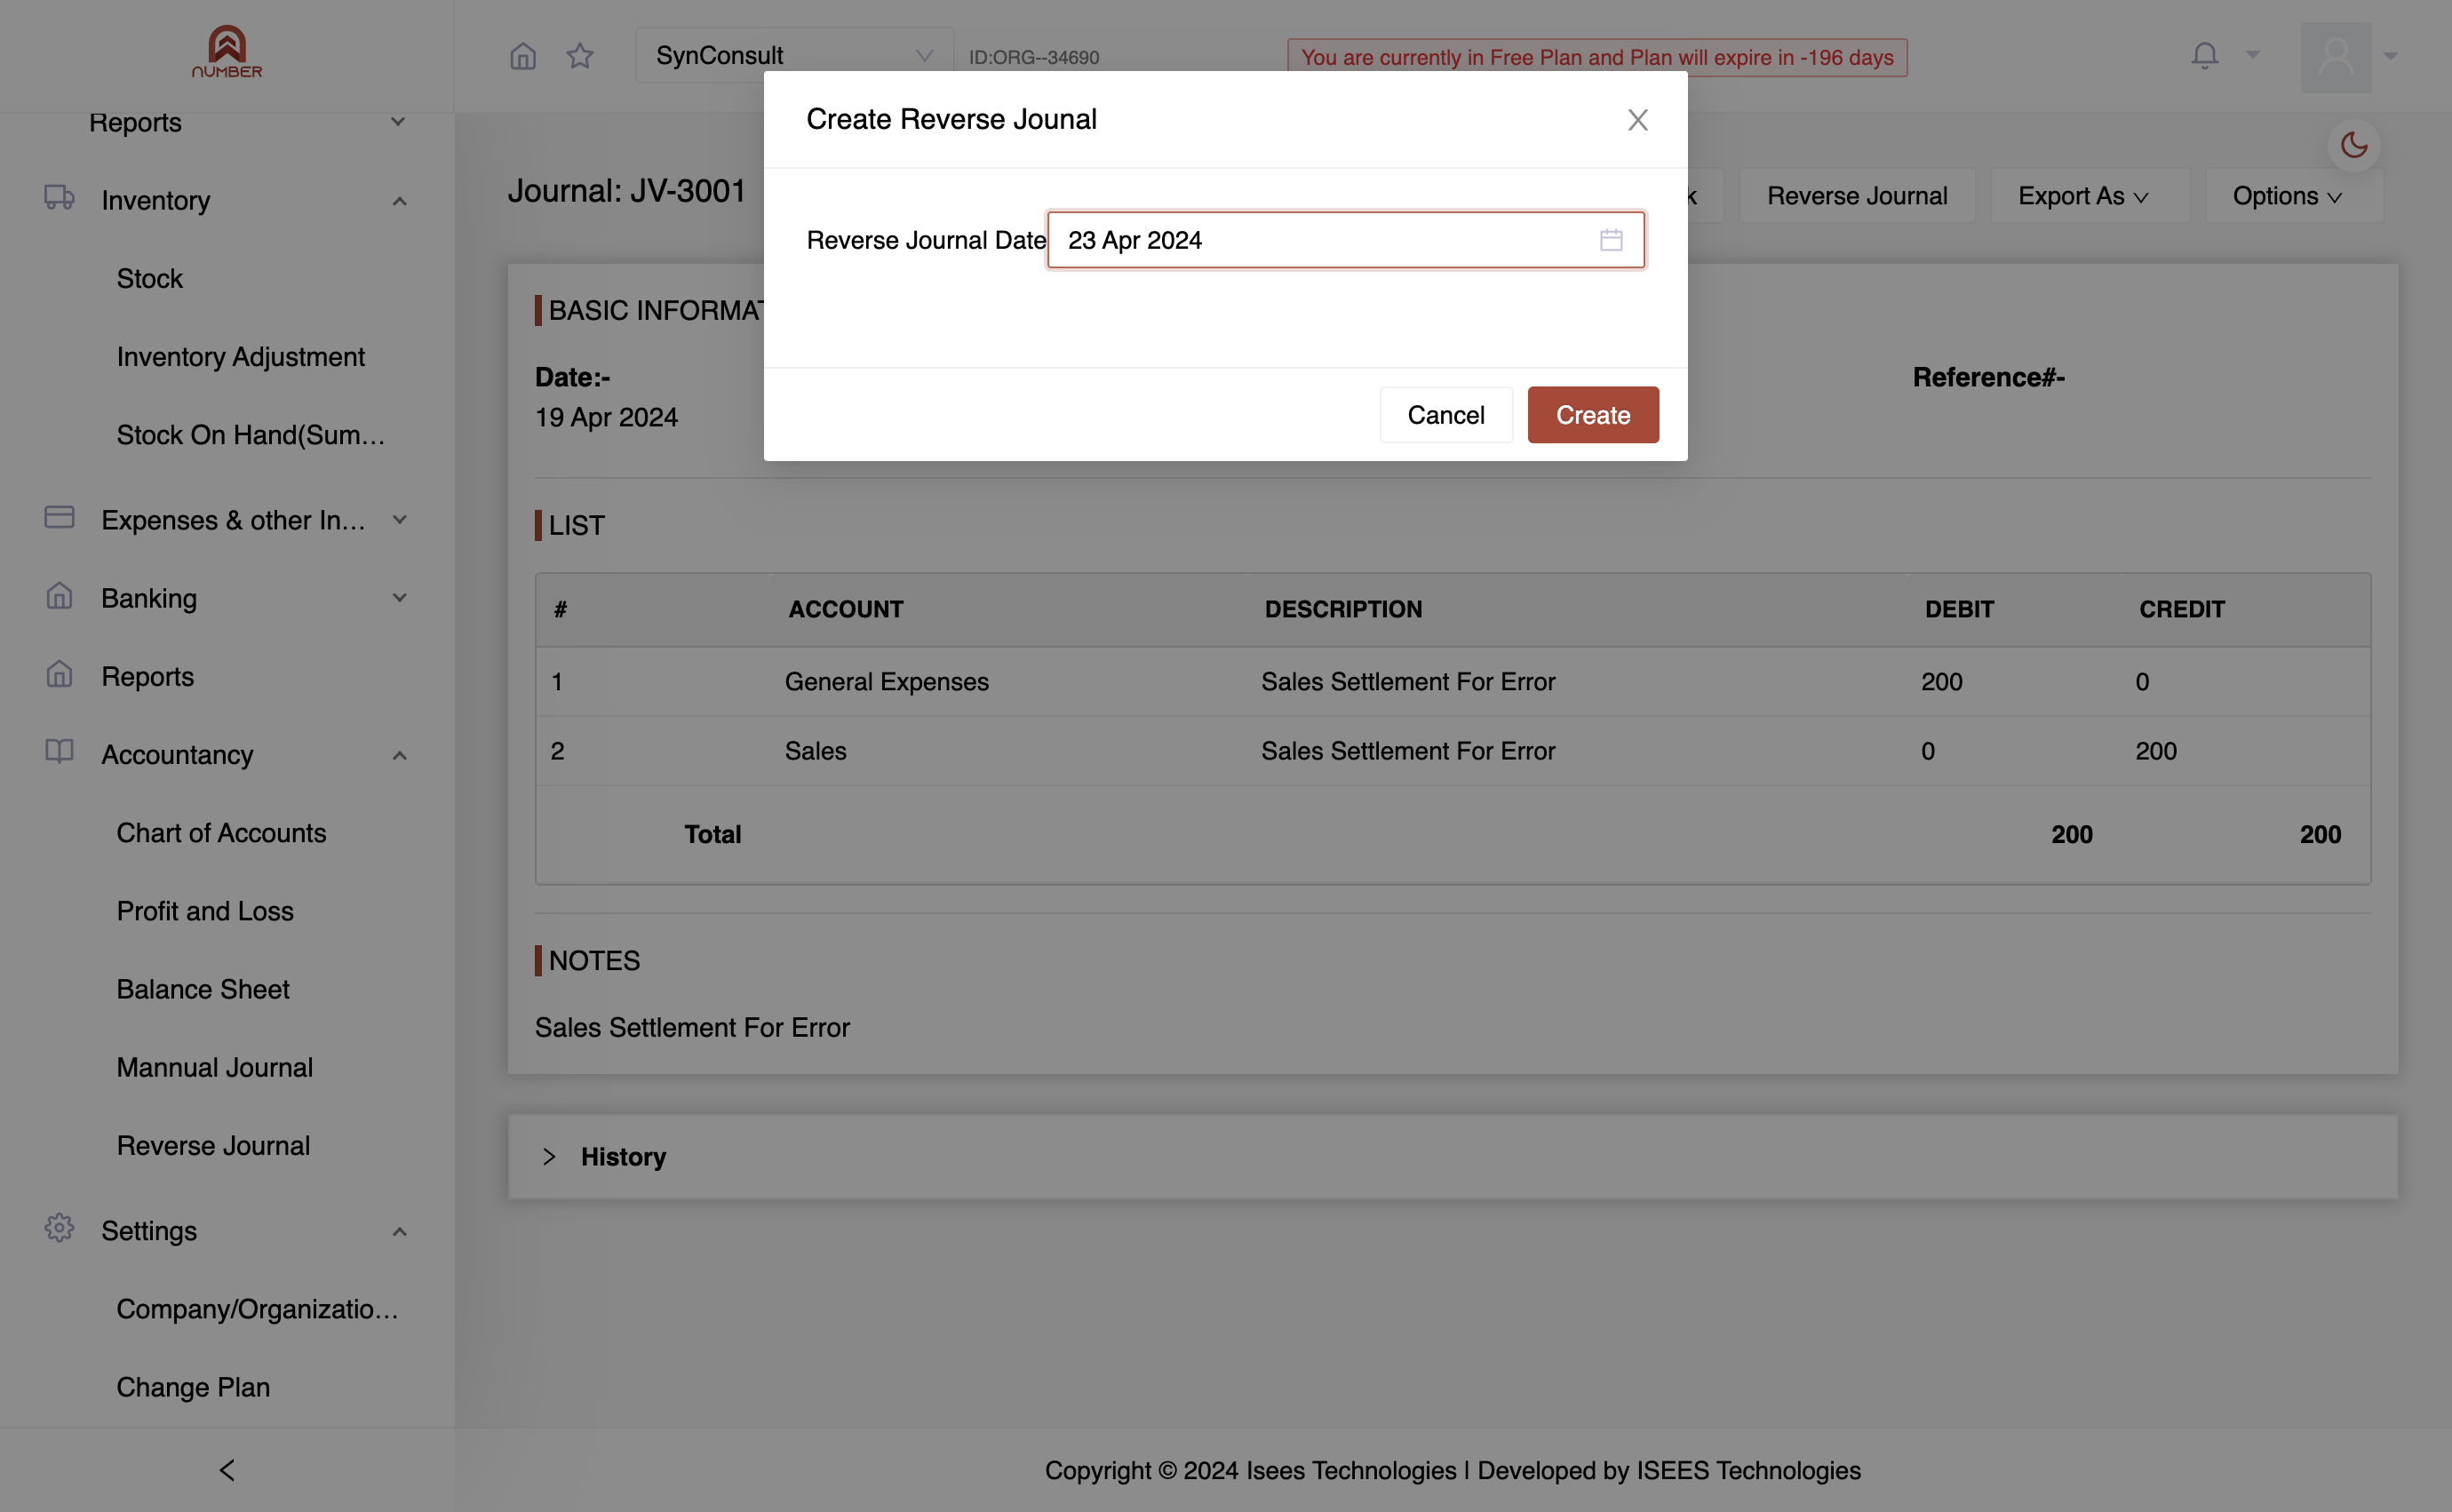
Task: Click the home icon in the top bar
Action: 523,56
